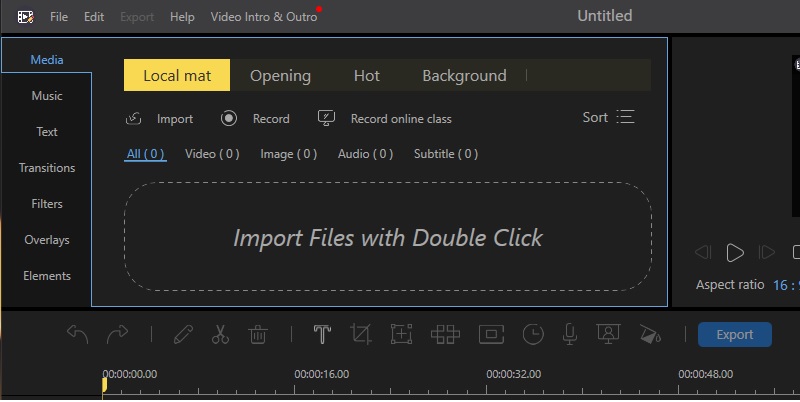800x402 pixels.
Task: Click timeline ruler at 00:00:32.00
Action: pos(513,374)
